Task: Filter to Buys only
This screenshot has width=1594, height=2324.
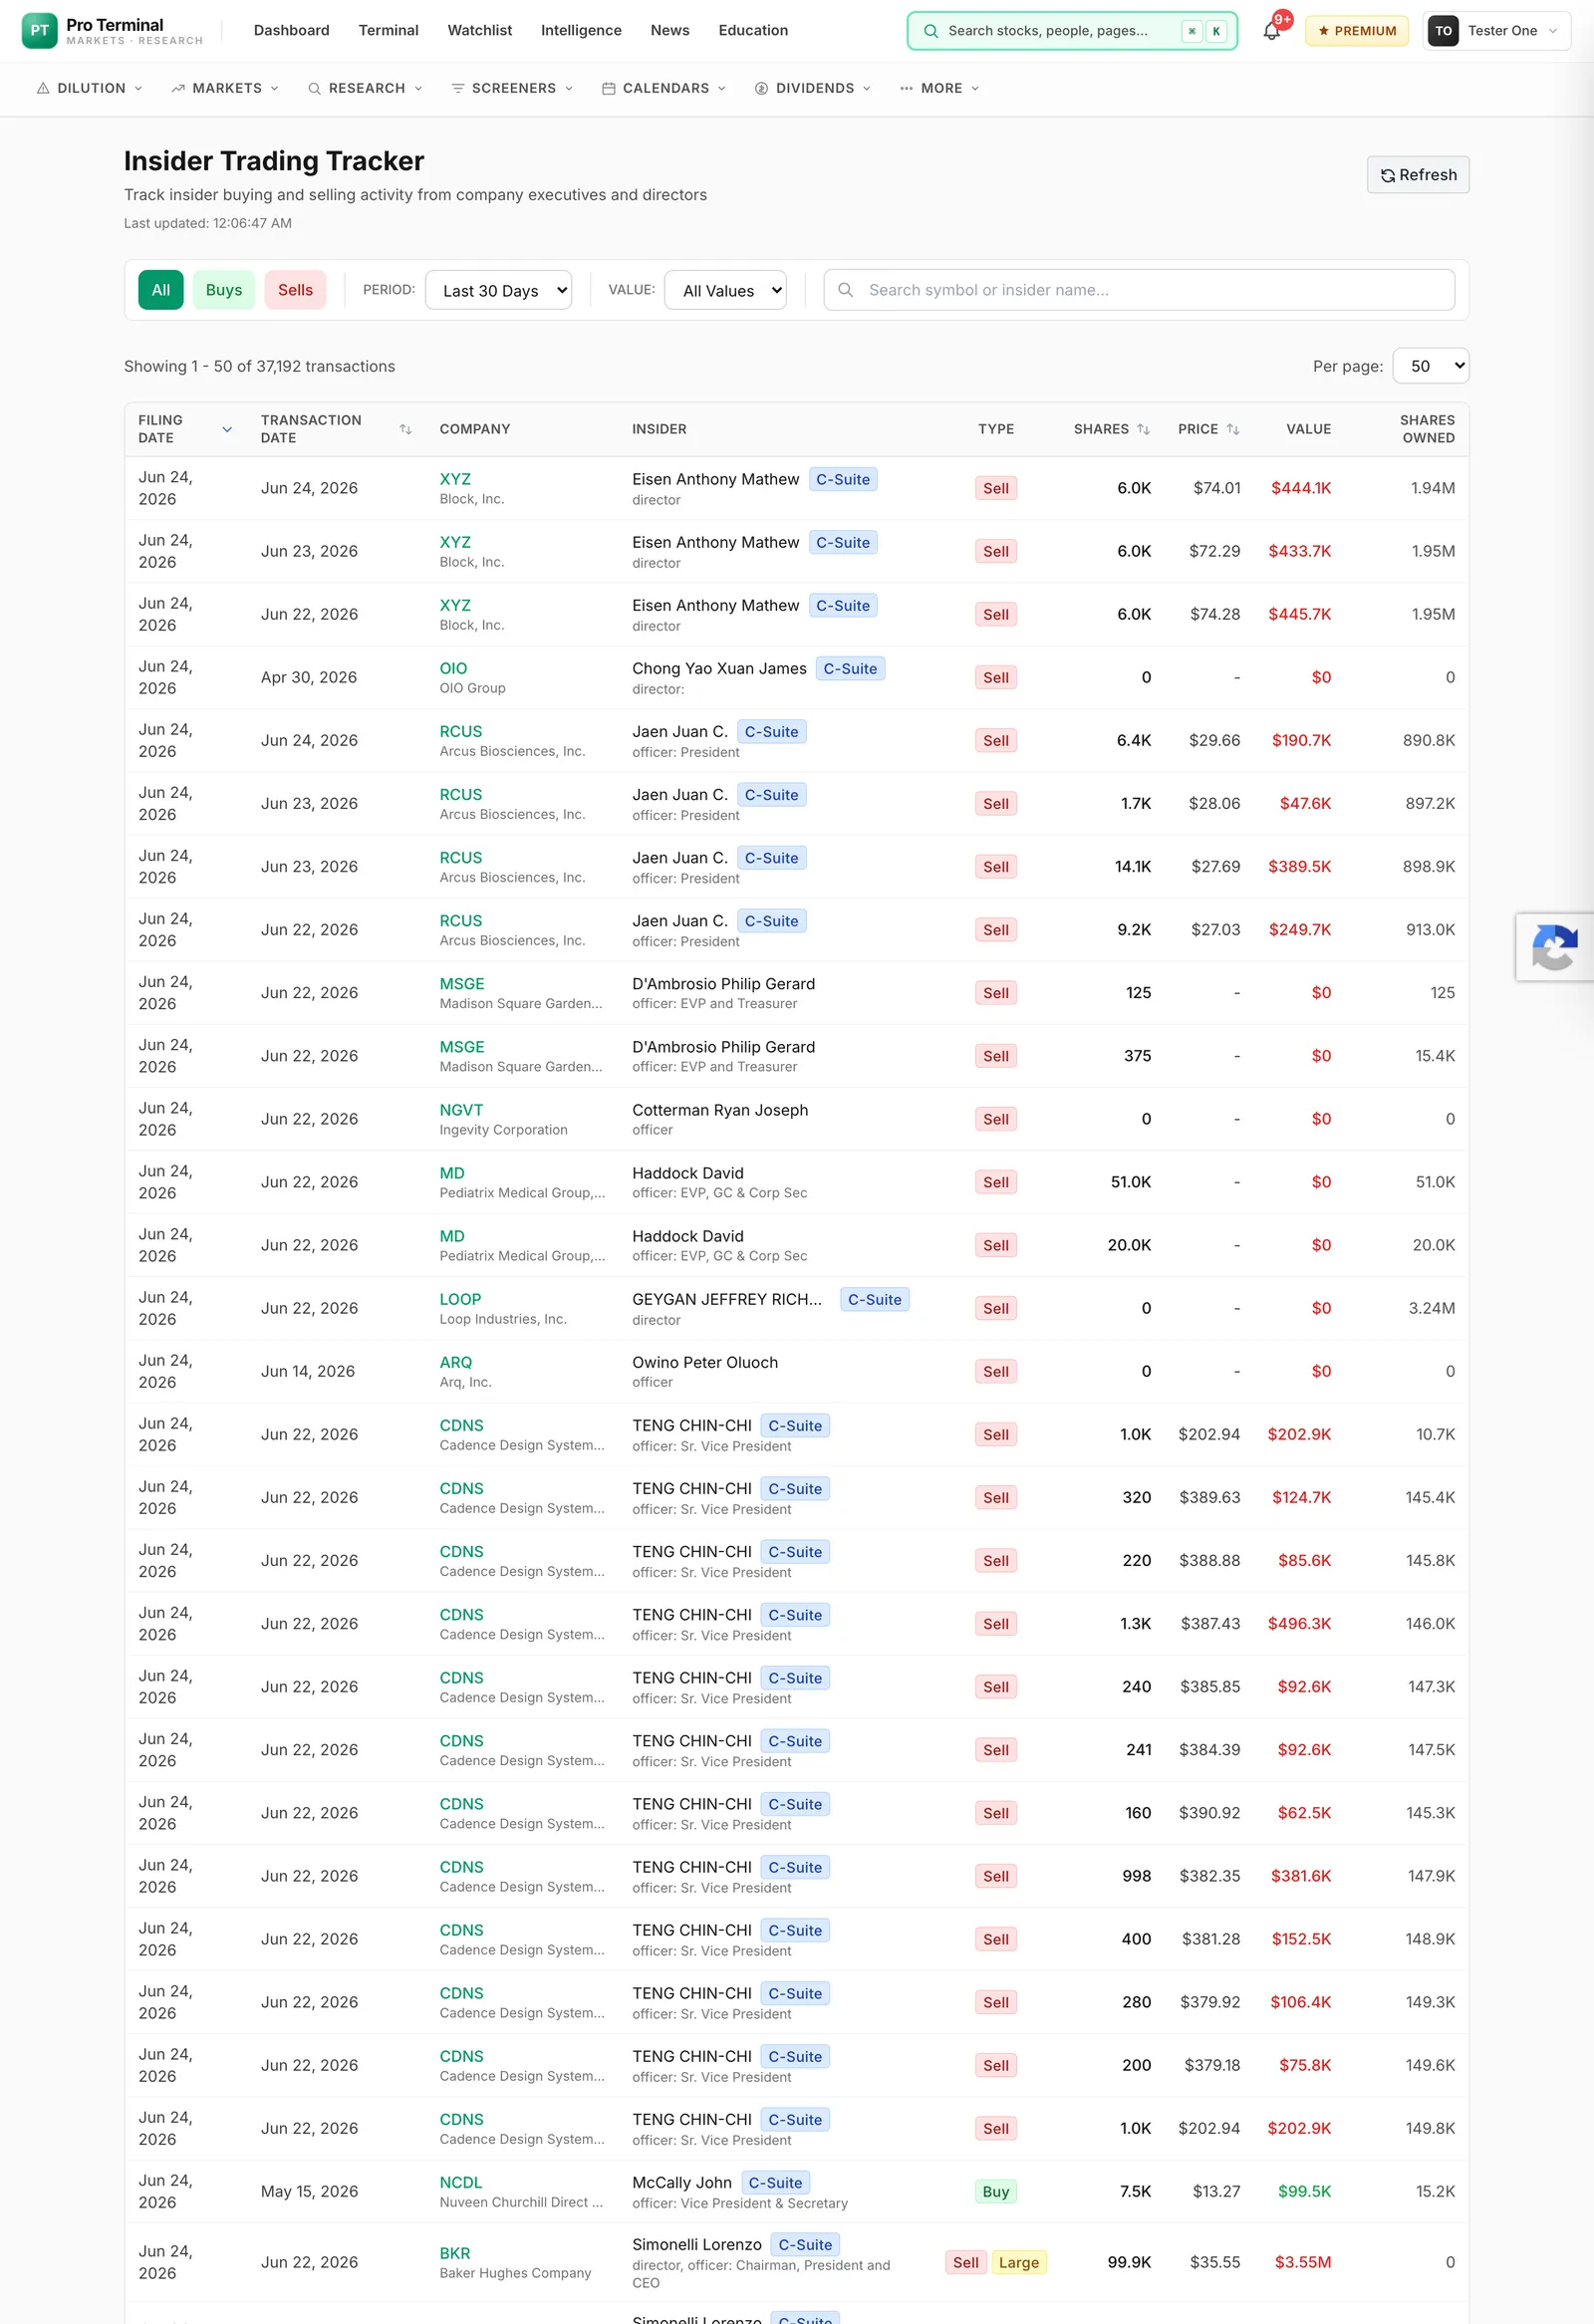Action: (224, 290)
